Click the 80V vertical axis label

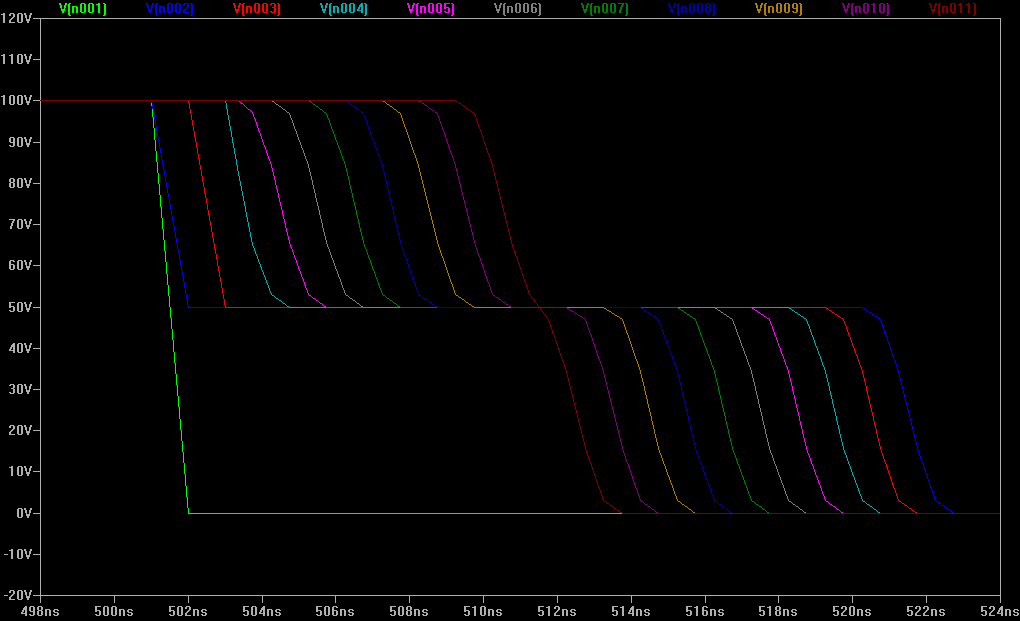(x=20, y=183)
